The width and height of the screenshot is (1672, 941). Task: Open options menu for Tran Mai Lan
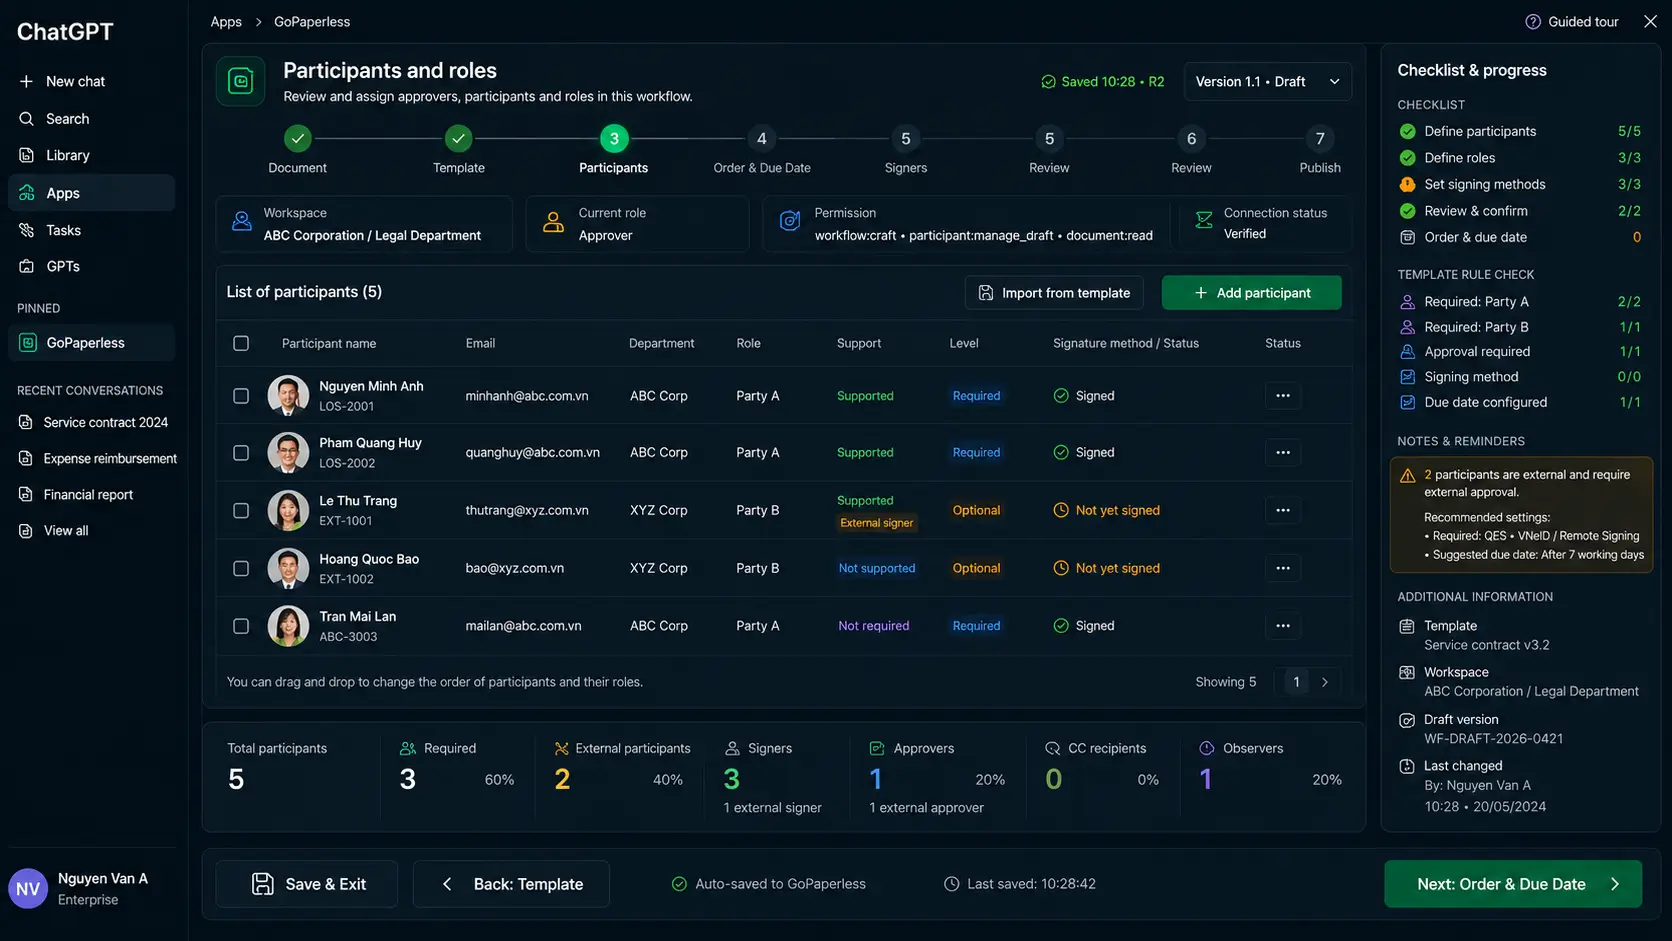coord(1282,626)
